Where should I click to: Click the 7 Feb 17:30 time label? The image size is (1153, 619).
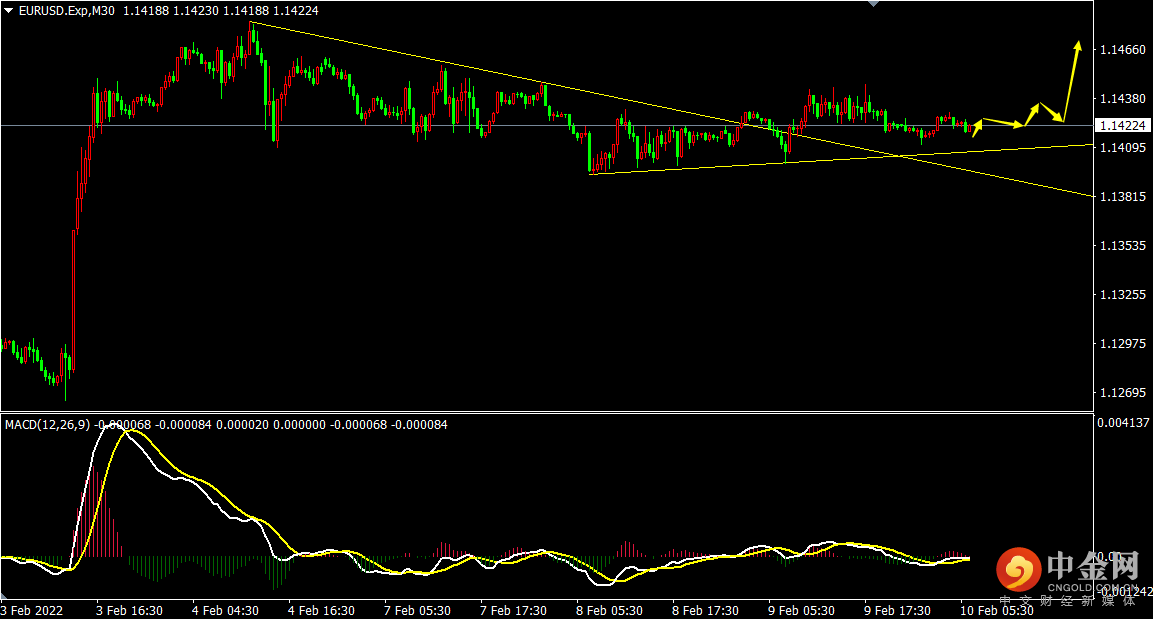(513, 611)
